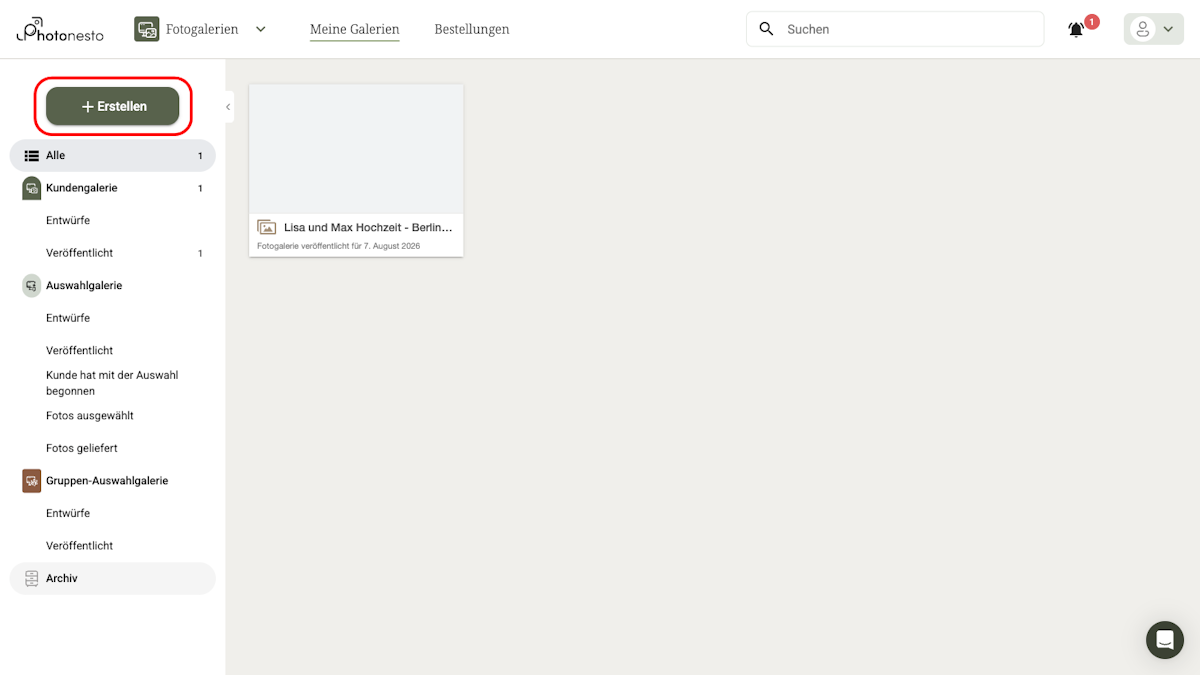Open the Fotogalerien type dropdown
Viewport: 1200px width, 675px height.
[x=260, y=29]
